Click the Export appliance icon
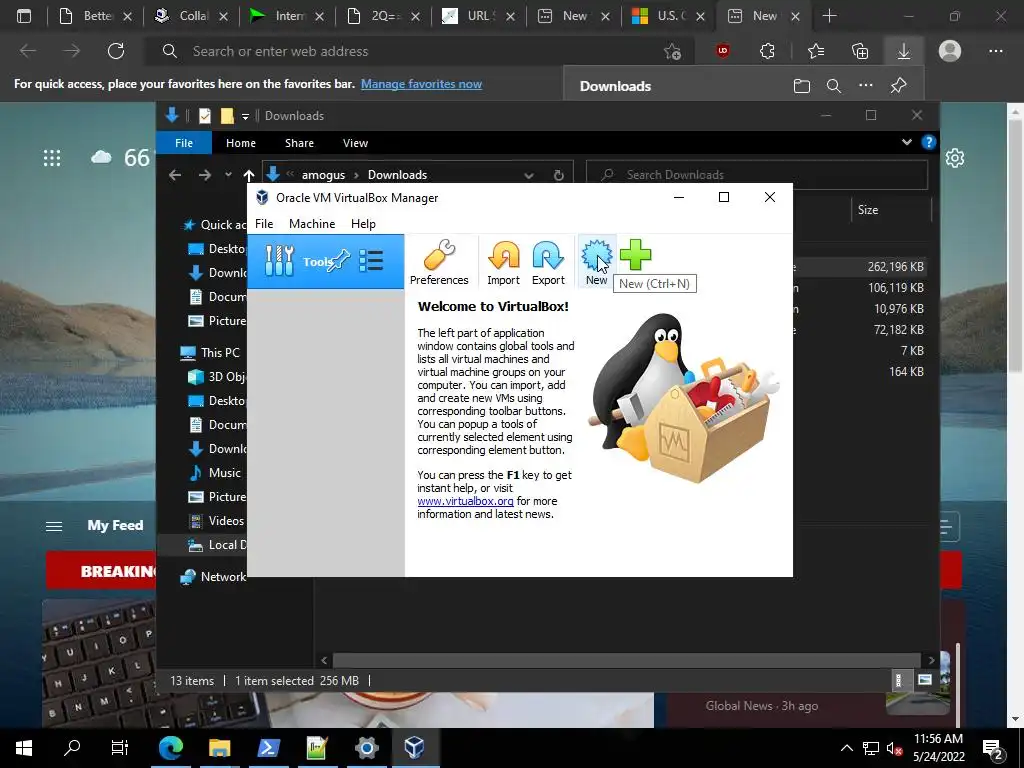Viewport: 1024px width, 768px height. point(548,263)
